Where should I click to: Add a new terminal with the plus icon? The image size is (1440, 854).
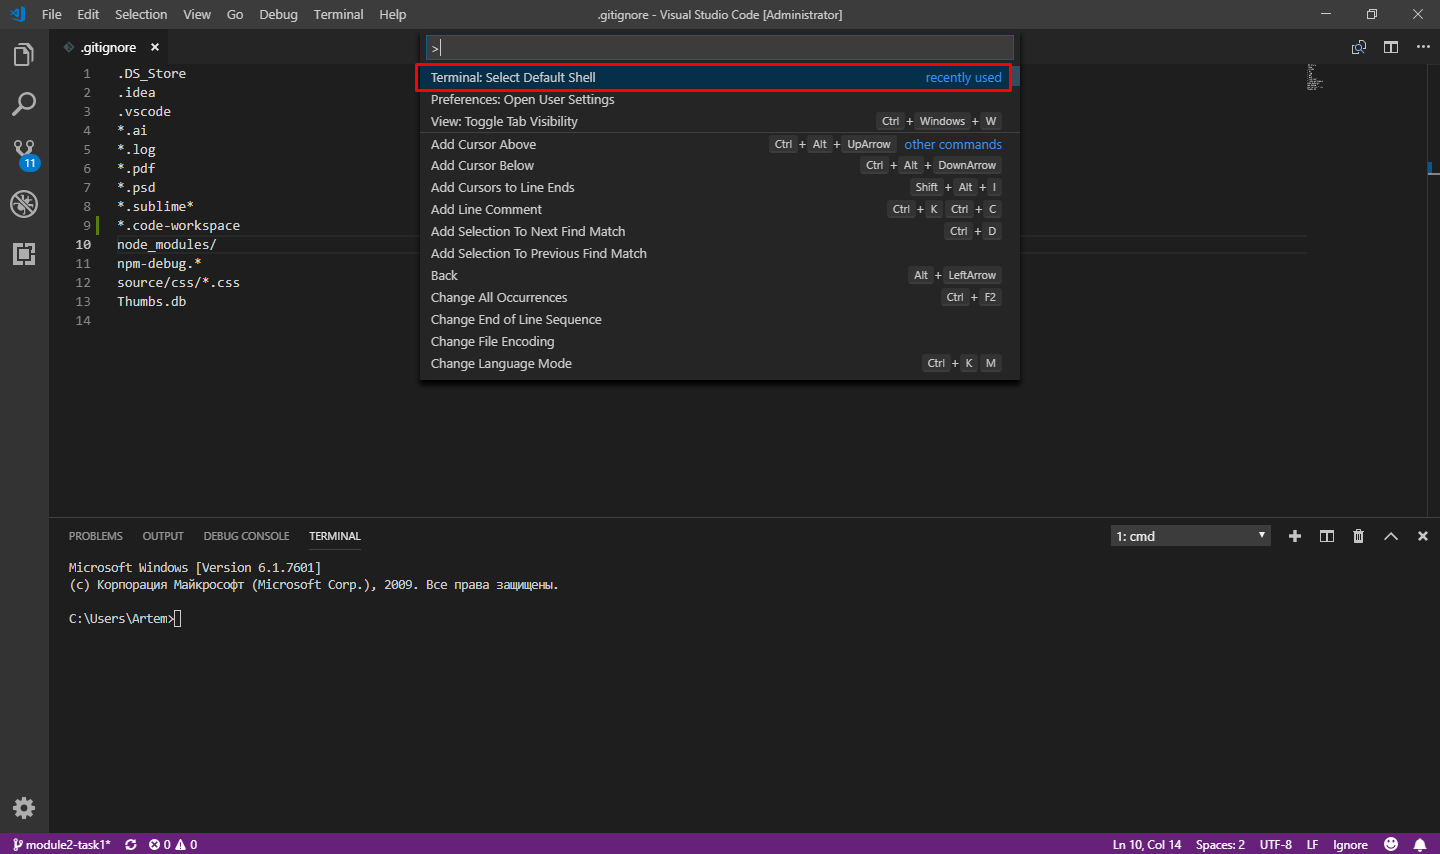(1294, 535)
